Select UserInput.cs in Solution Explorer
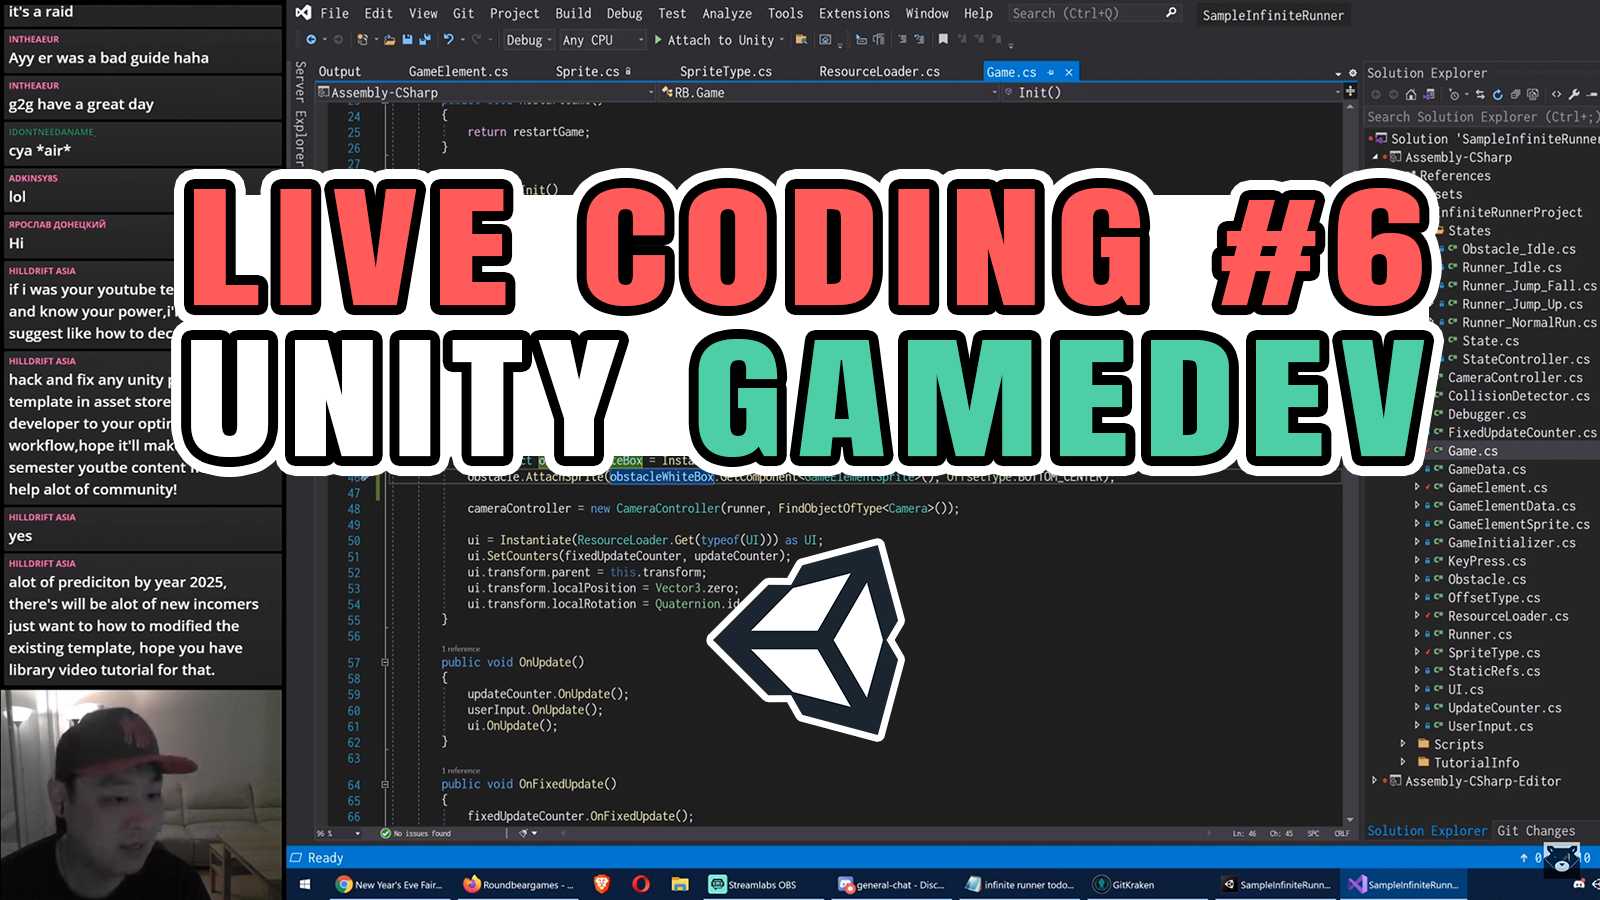 point(1490,726)
